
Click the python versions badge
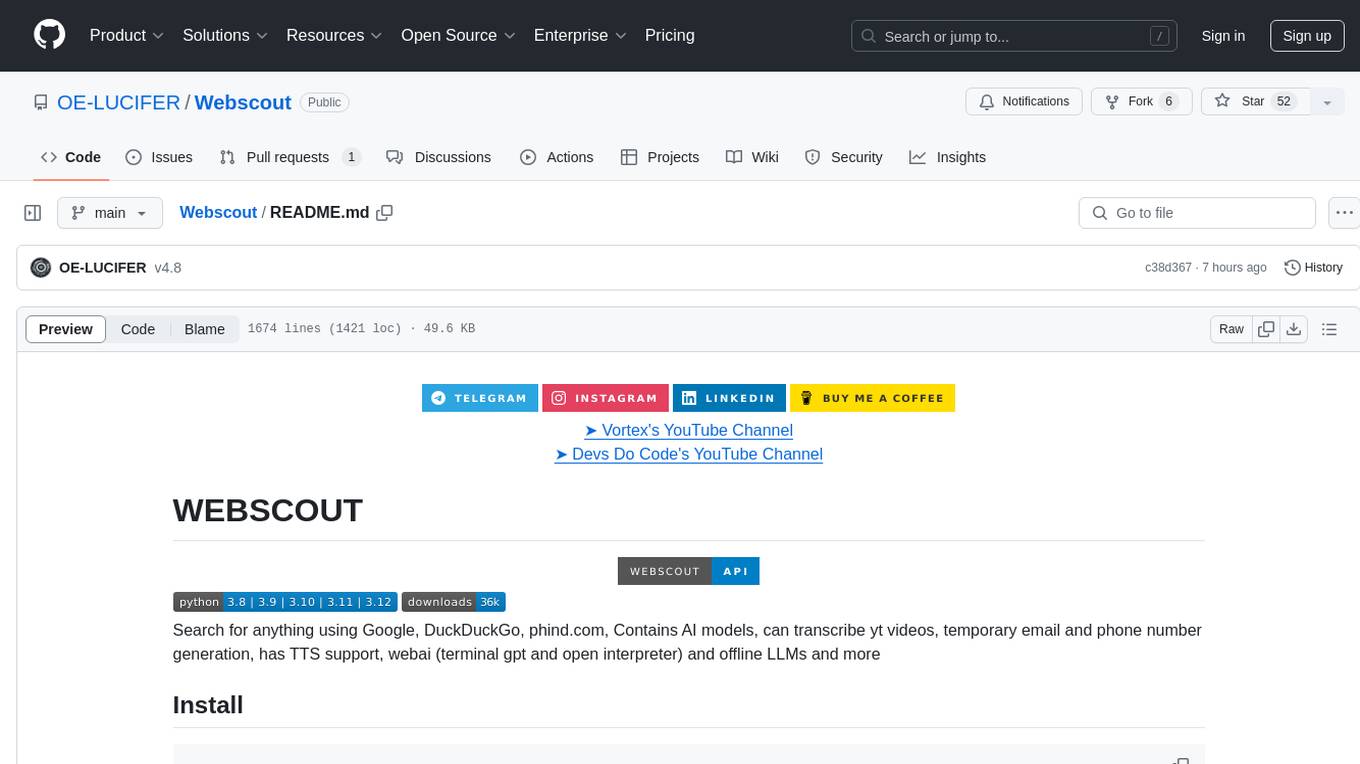click(285, 602)
